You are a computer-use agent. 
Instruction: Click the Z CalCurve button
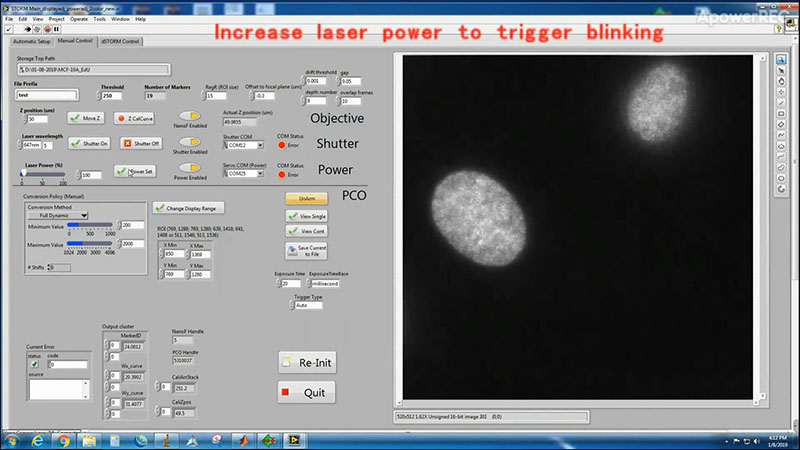[x=135, y=118]
